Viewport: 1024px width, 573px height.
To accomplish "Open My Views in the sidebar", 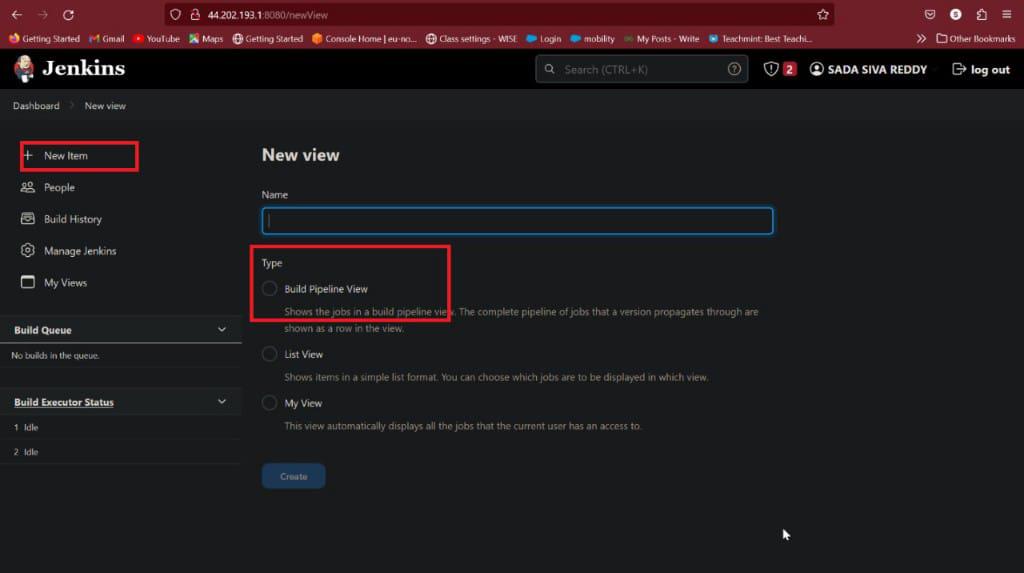I will click(65, 282).
